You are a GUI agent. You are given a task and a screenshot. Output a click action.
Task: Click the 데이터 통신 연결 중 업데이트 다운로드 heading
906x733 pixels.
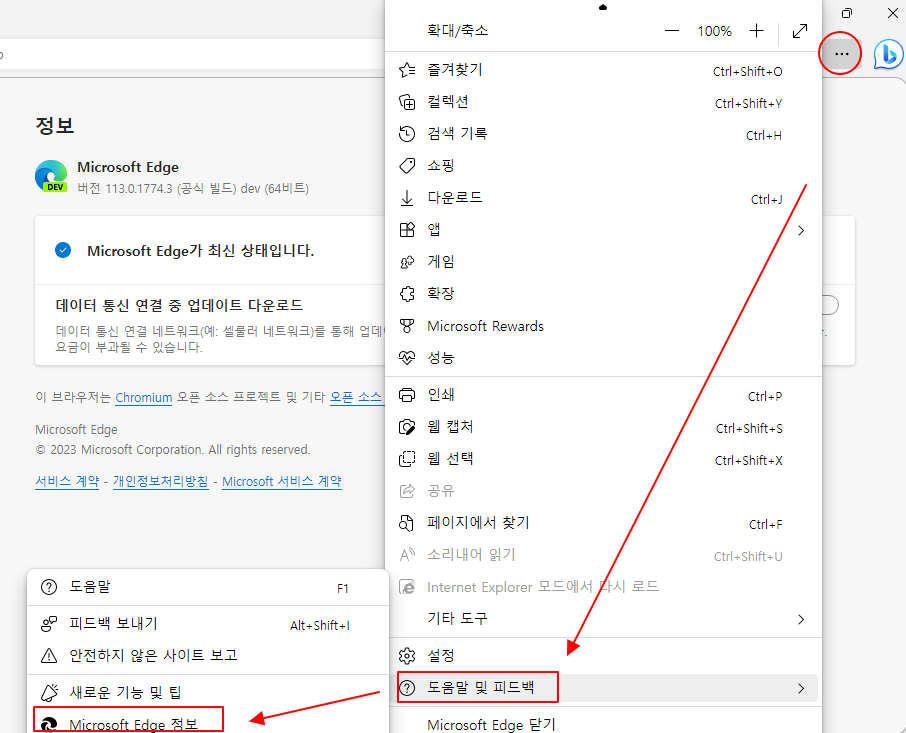tap(179, 305)
